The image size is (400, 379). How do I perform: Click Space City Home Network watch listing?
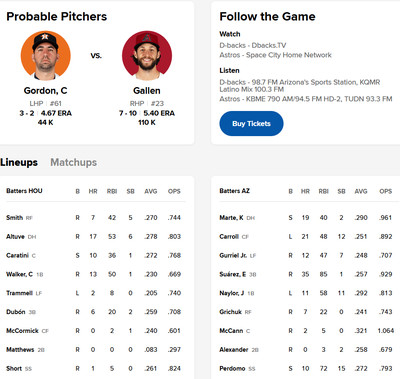click(275, 55)
